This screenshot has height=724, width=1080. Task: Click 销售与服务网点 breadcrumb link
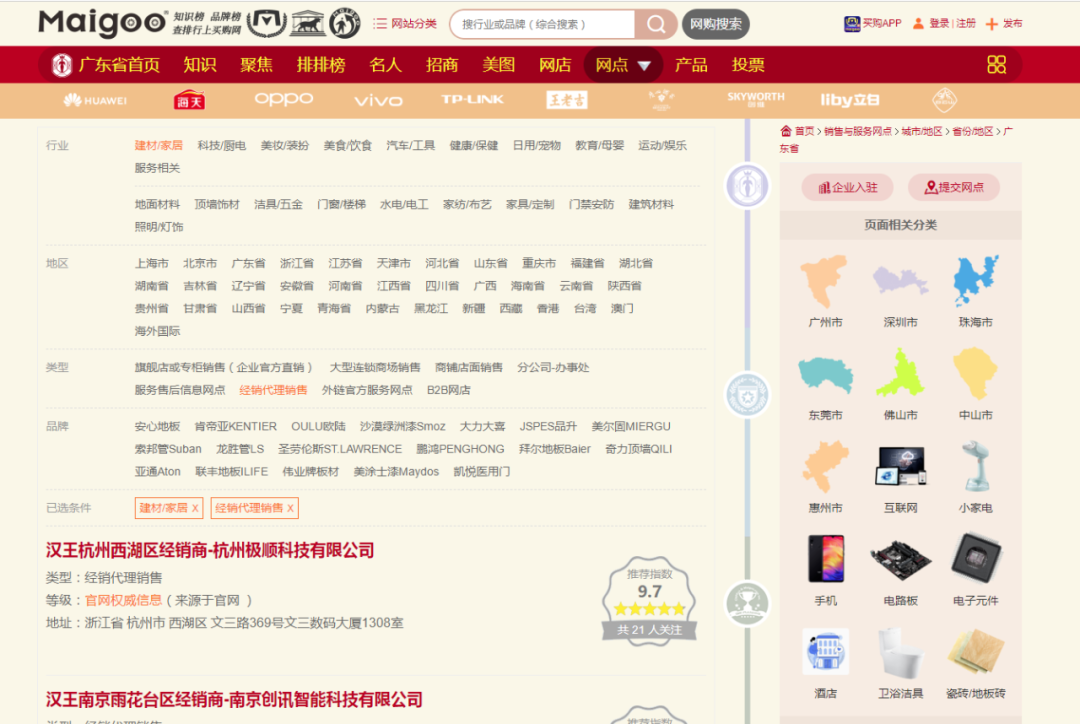[x=858, y=132]
